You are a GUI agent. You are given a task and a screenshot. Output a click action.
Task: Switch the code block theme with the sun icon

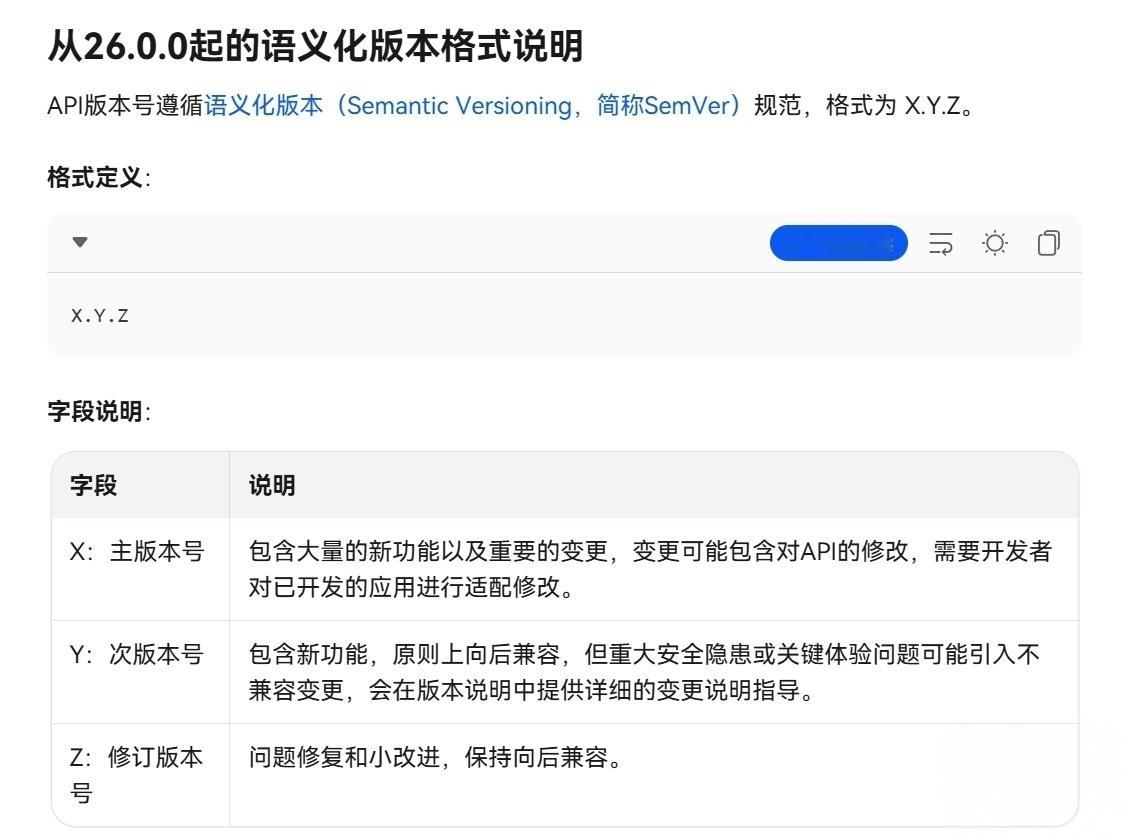(995, 243)
